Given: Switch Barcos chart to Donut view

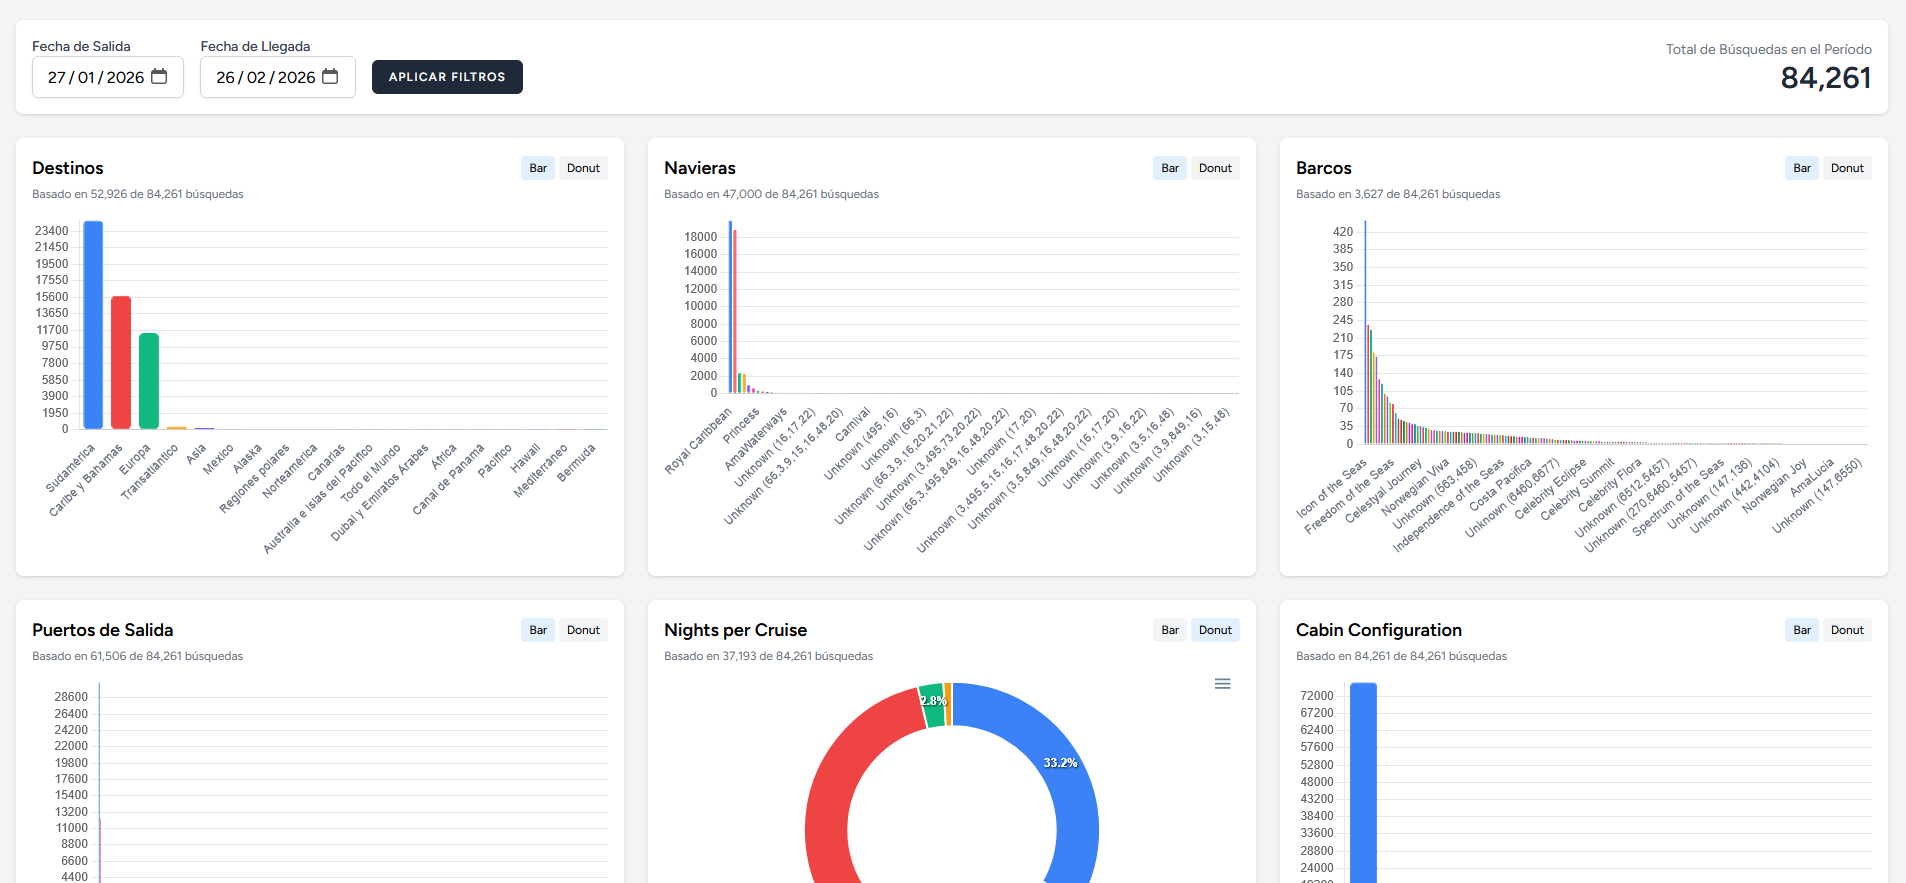Looking at the screenshot, I should click(x=1847, y=168).
